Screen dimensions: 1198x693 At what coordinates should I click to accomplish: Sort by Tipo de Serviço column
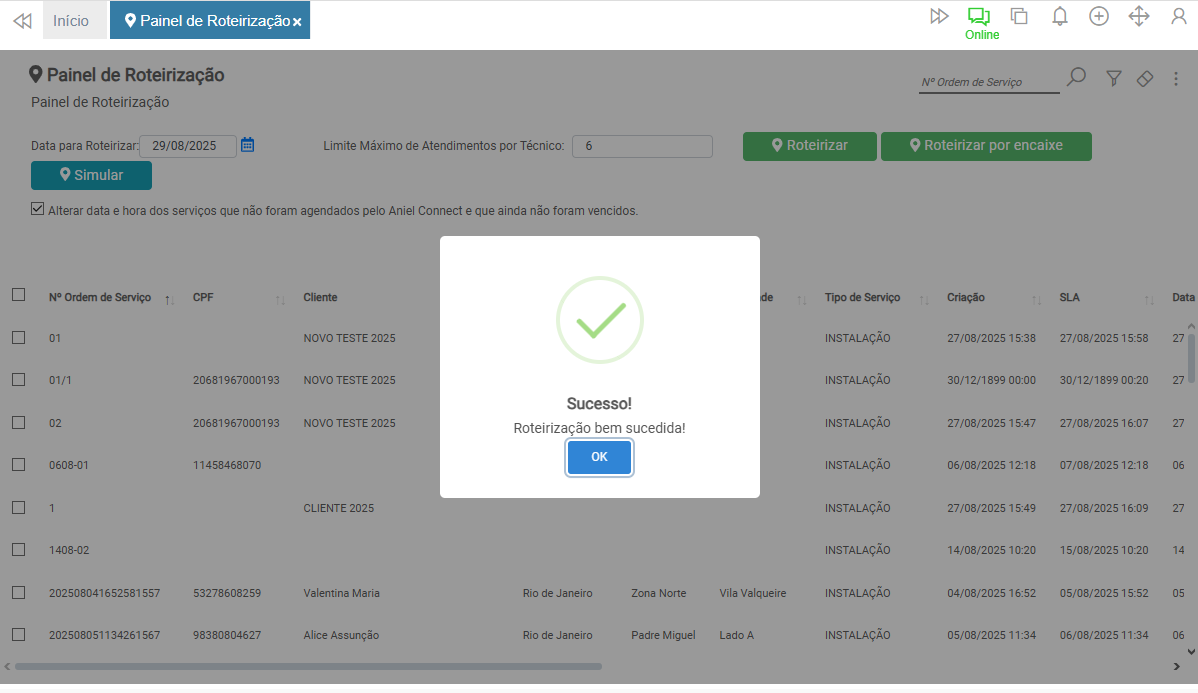click(862, 298)
